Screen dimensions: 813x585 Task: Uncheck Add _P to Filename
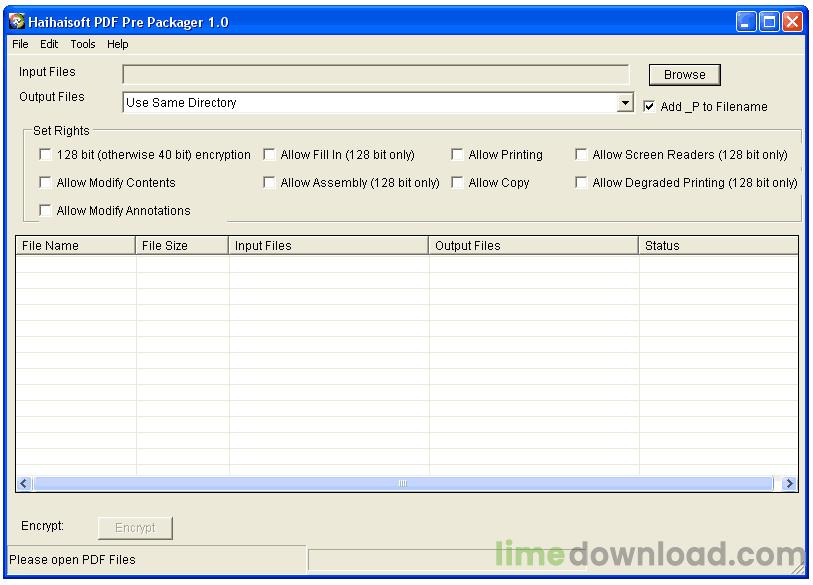[649, 106]
